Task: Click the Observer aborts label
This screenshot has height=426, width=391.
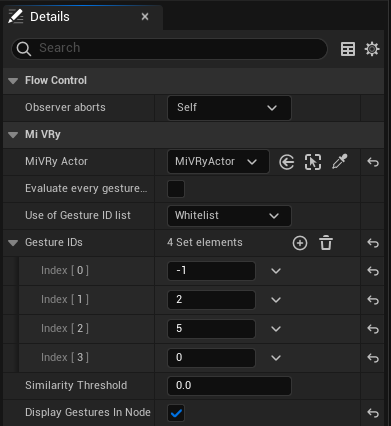Action: click(x=65, y=107)
